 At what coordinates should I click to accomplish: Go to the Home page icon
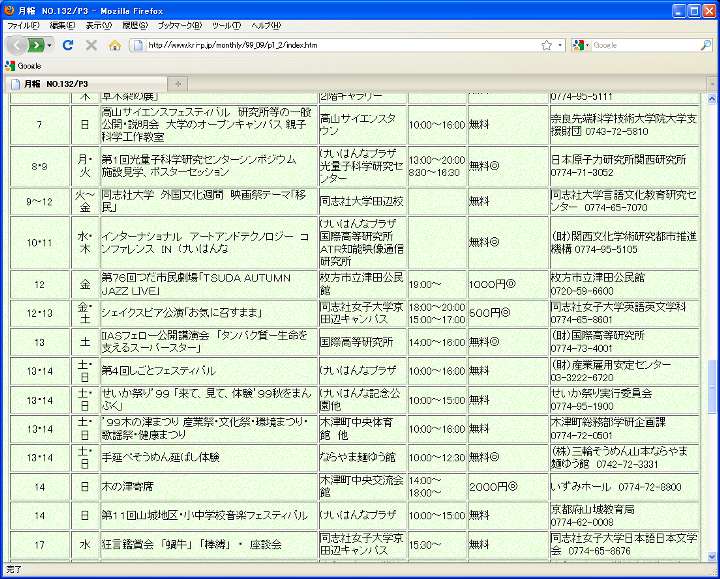pyautogui.click(x=115, y=45)
